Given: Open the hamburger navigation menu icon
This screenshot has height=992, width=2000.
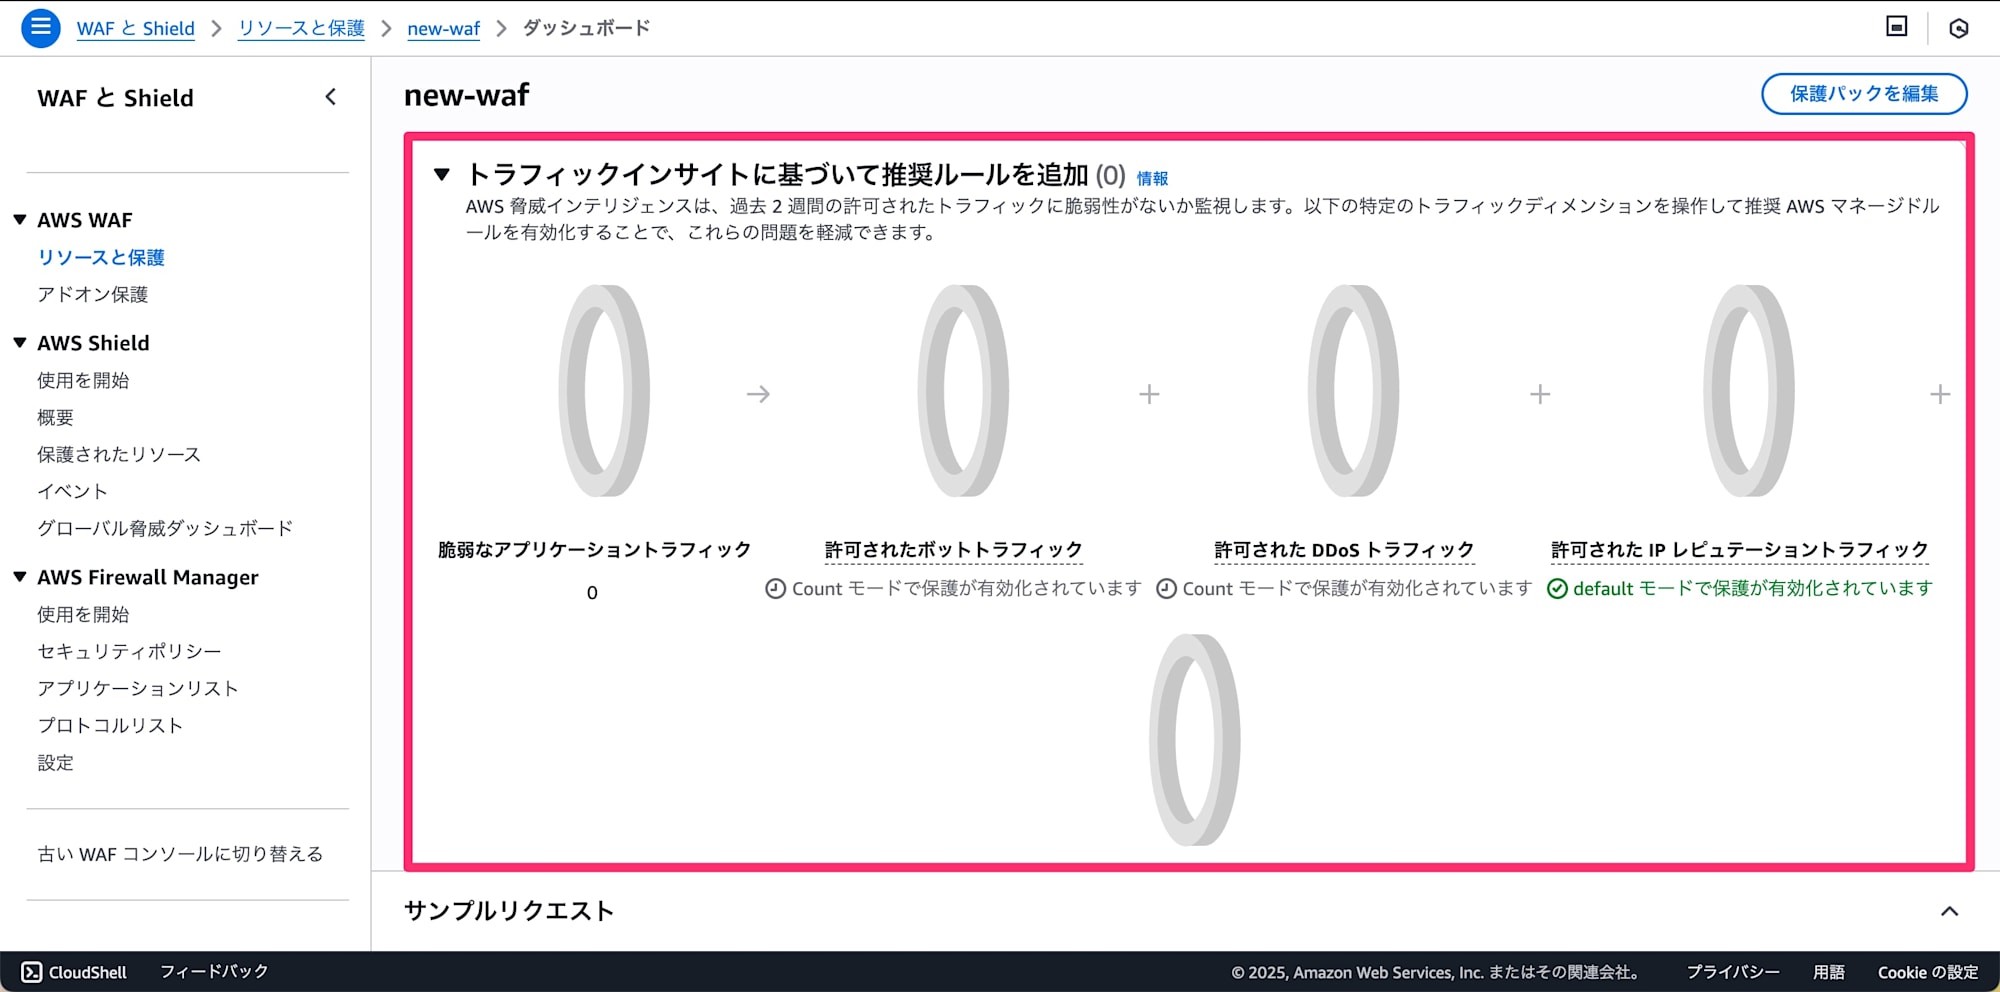Looking at the screenshot, I should [41, 28].
